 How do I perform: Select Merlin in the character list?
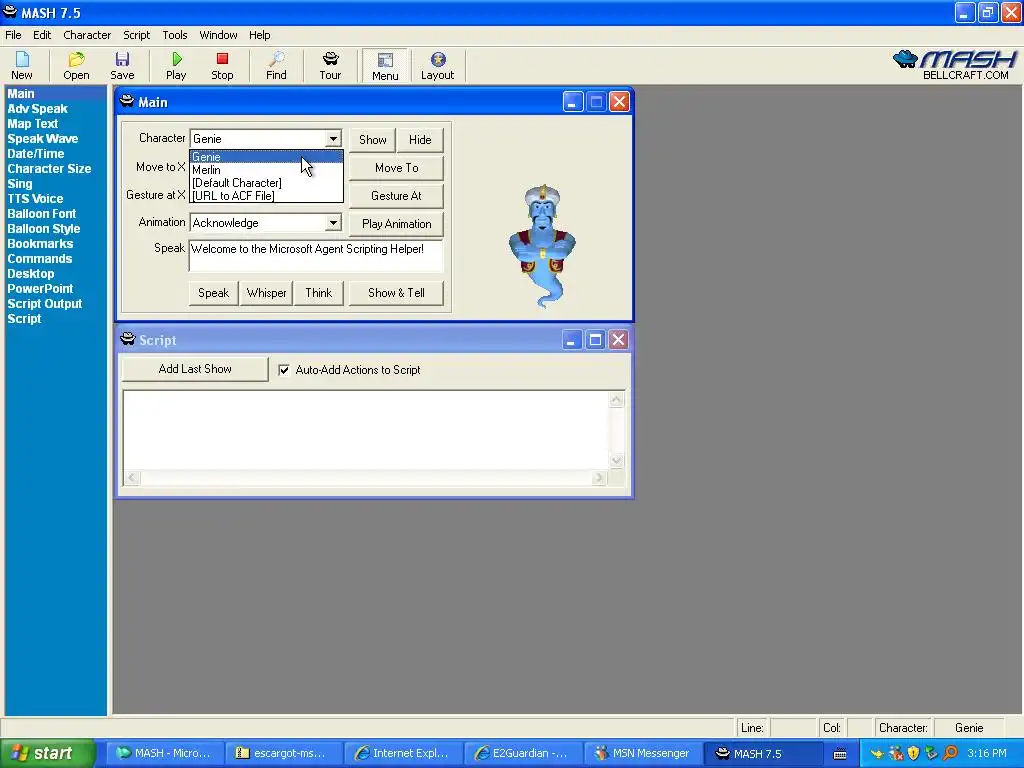pos(266,170)
